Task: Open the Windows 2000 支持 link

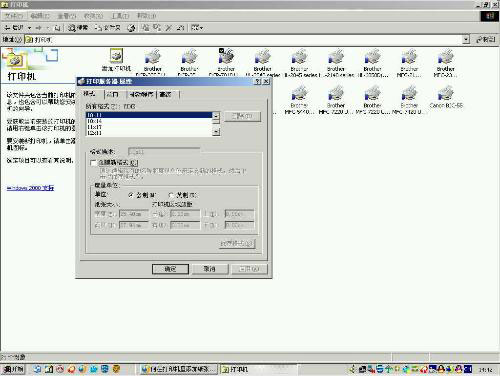Action: pyautogui.click(x=30, y=188)
